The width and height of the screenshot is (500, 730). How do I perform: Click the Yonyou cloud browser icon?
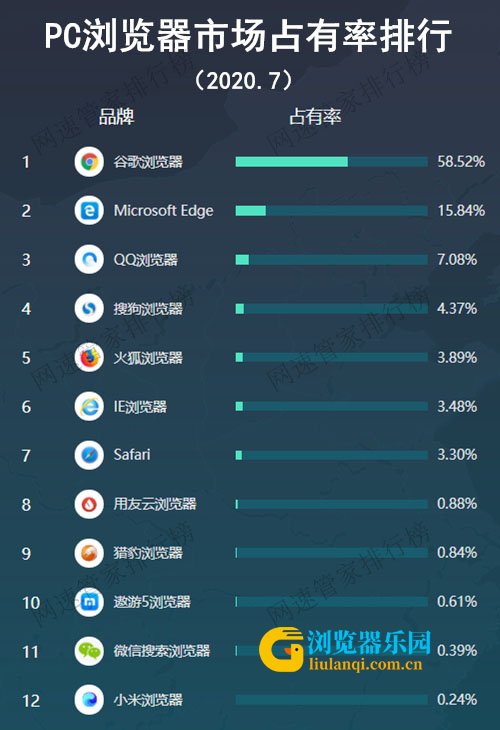89,504
